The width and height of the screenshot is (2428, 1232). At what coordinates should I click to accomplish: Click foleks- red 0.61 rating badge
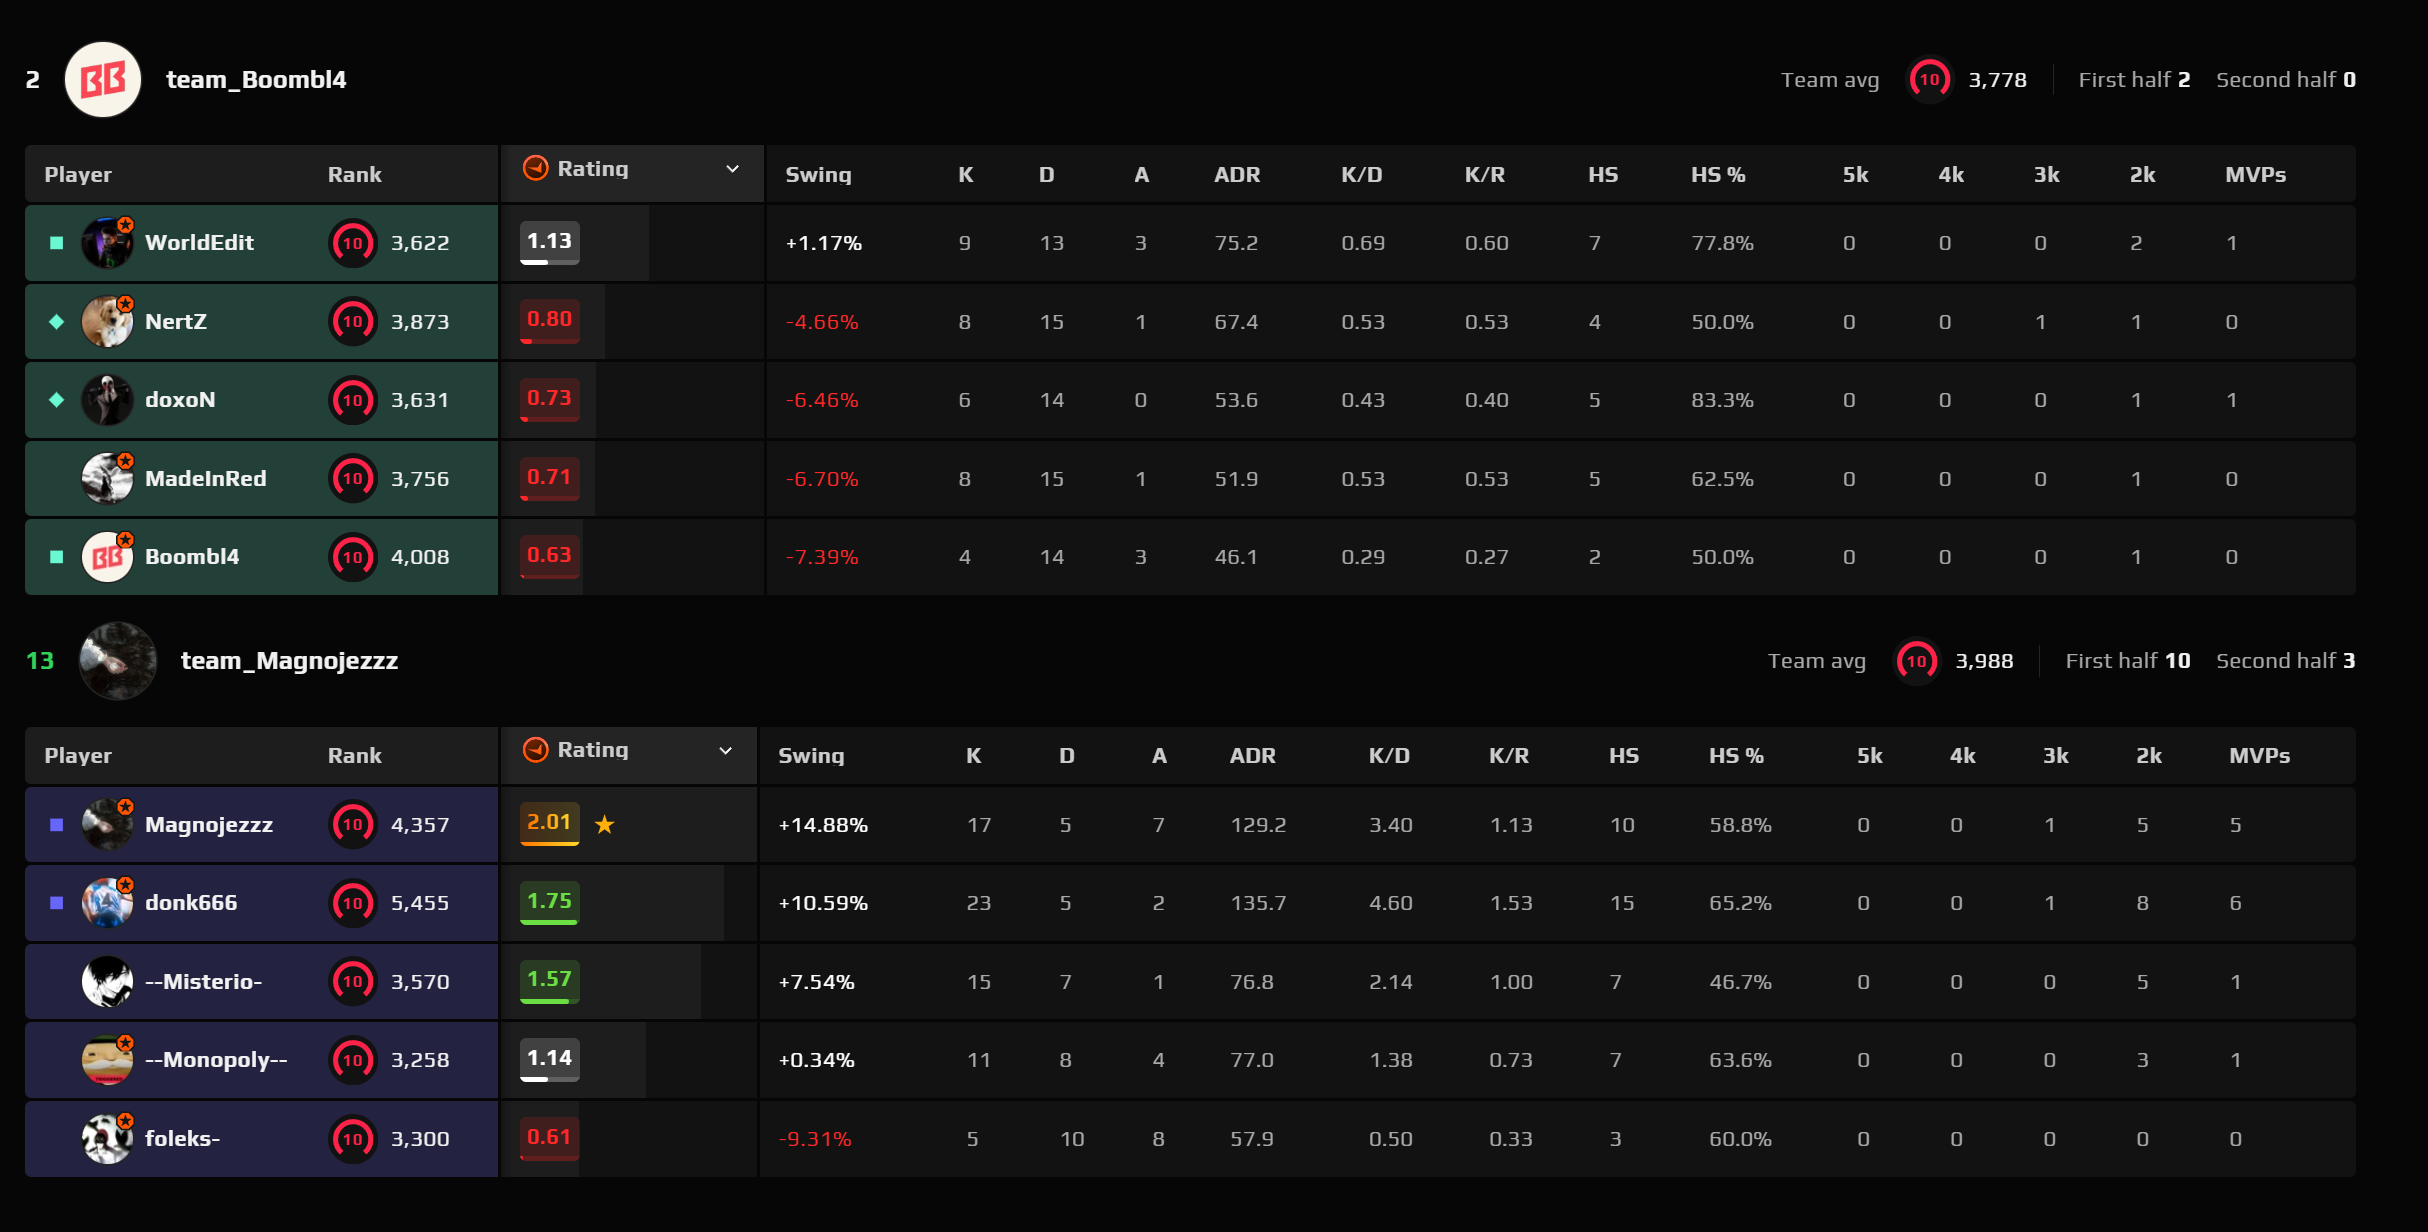pyautogui.click(x=550, y=1139)
